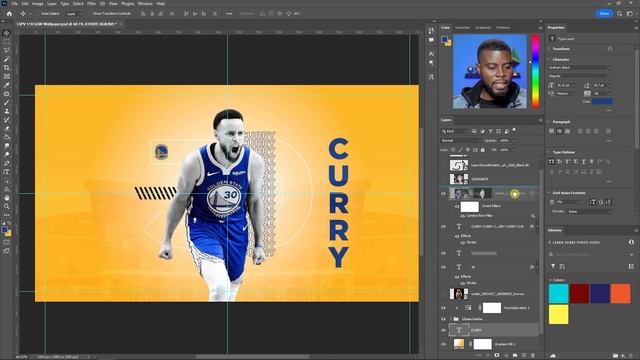Click create new group folder icon
This screenshot has width=640, height=360.
coord(515,356)
